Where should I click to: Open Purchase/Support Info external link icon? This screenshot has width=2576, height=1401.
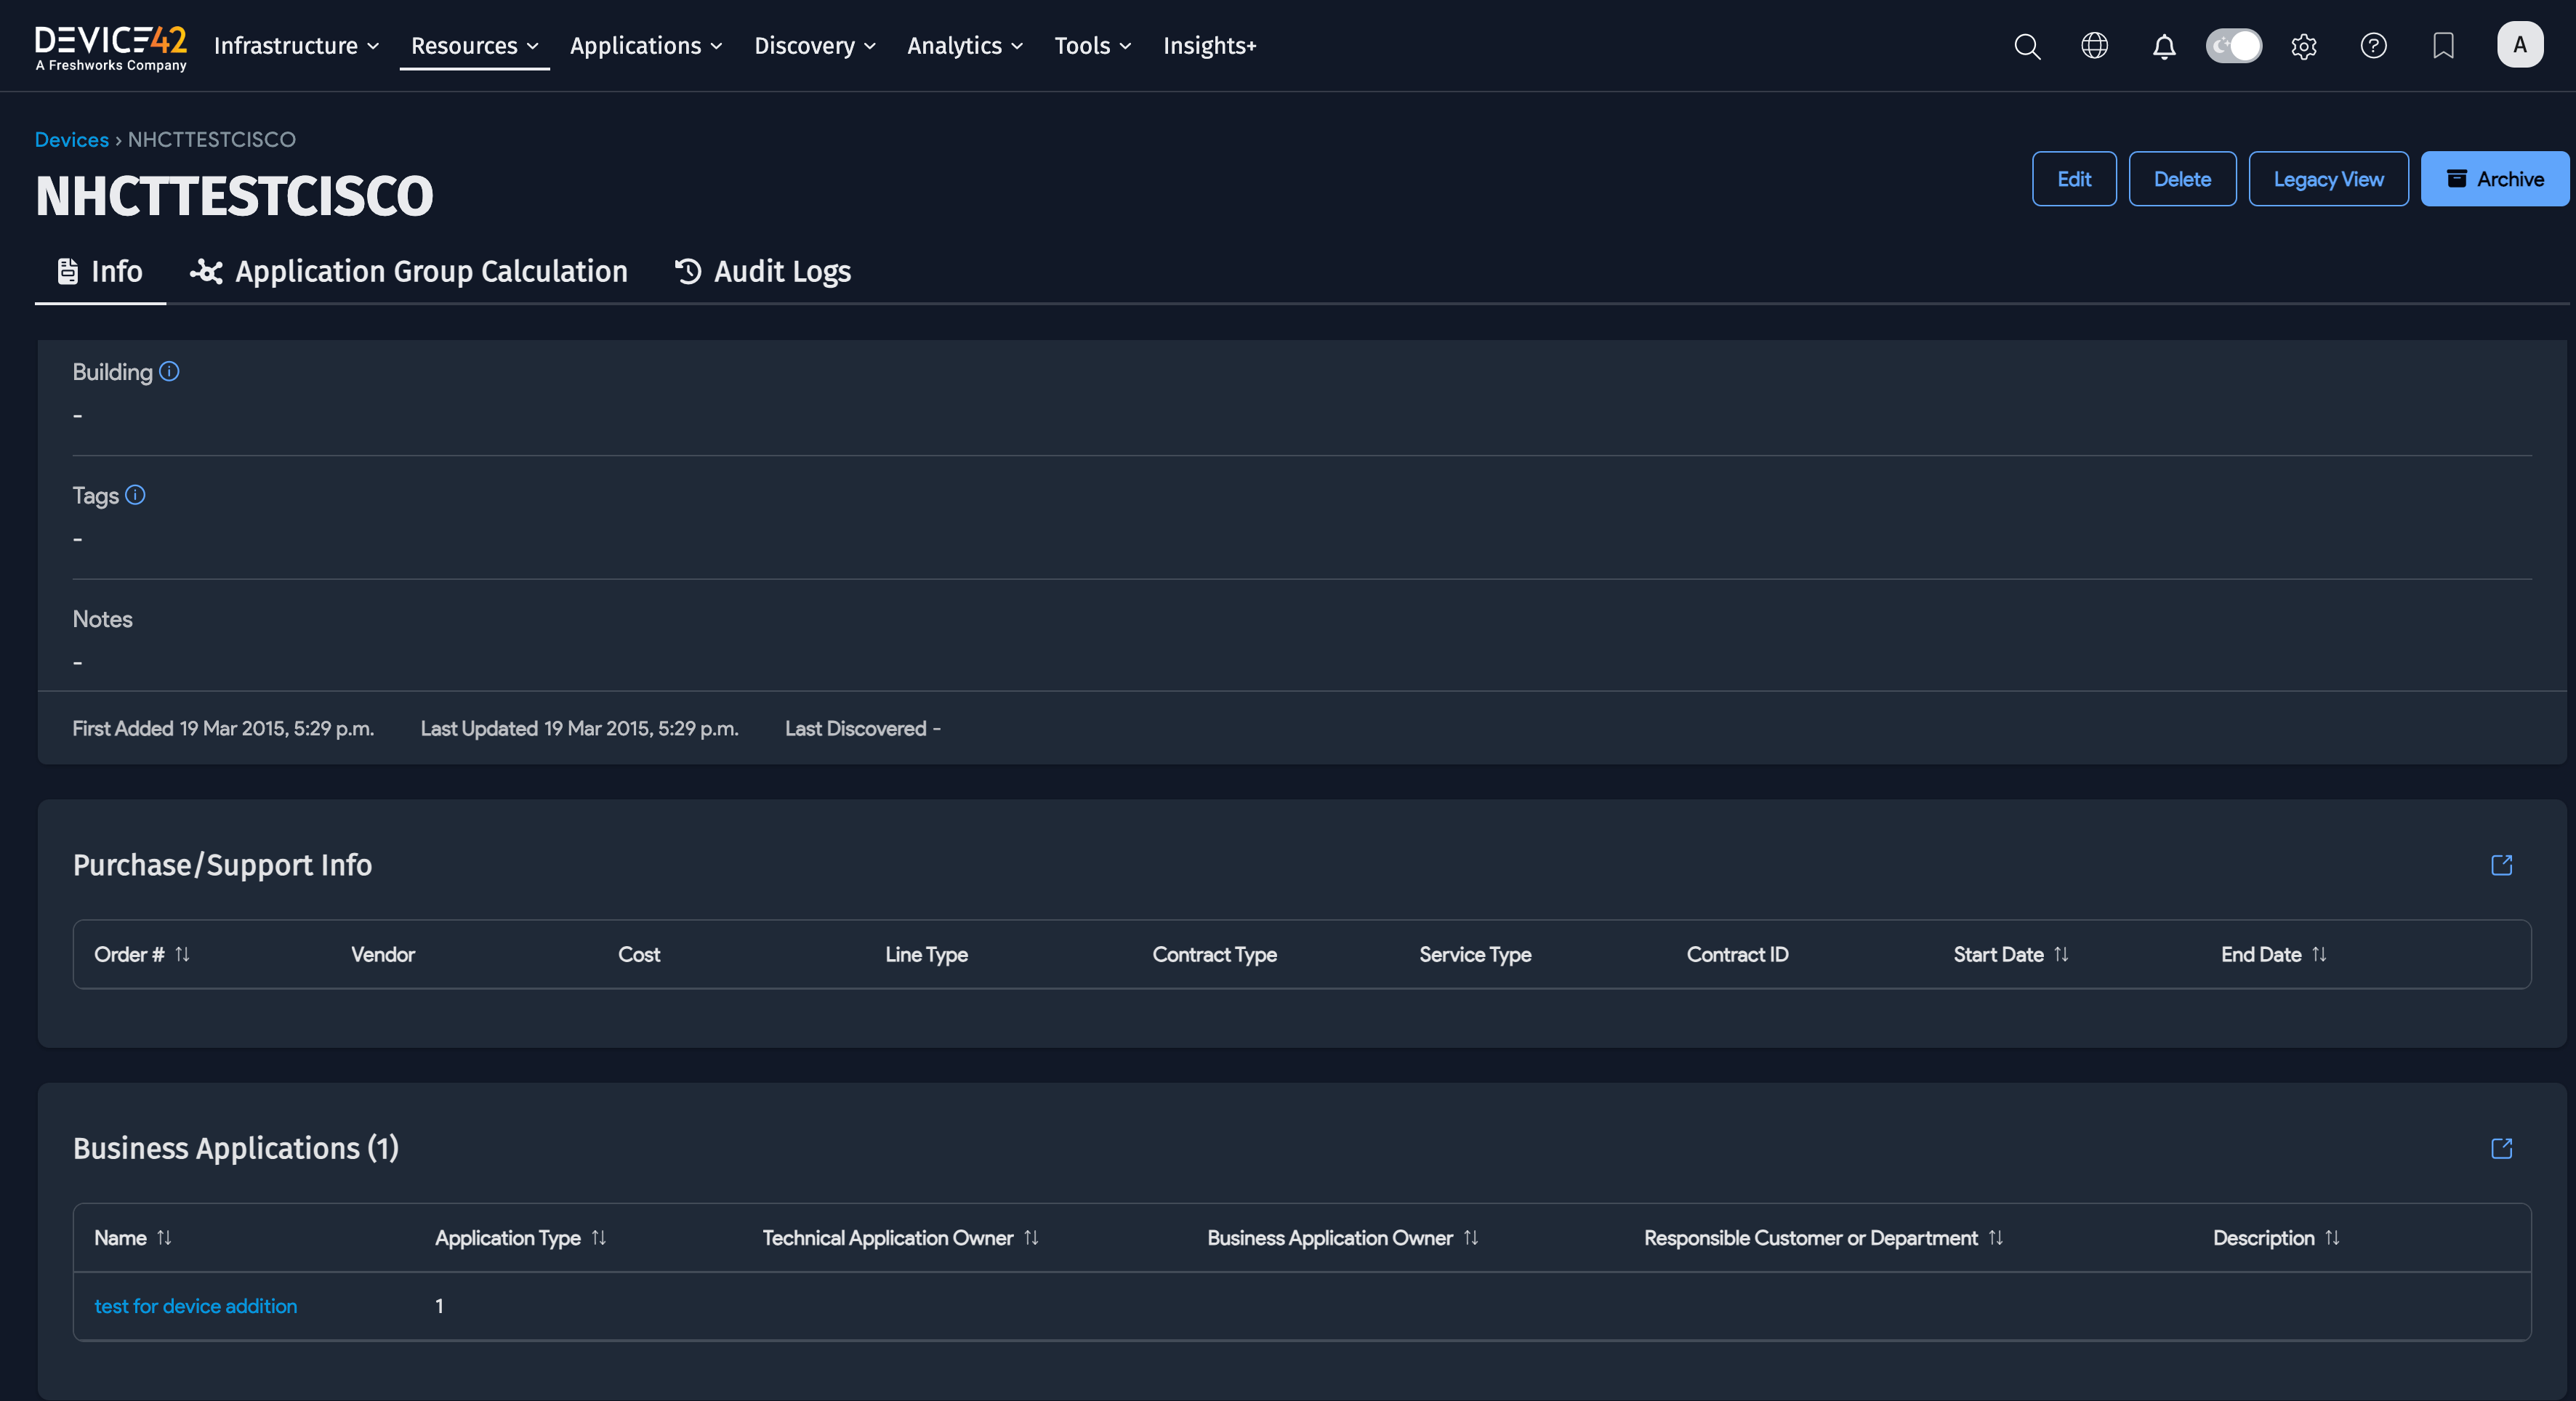[2501, 865]
